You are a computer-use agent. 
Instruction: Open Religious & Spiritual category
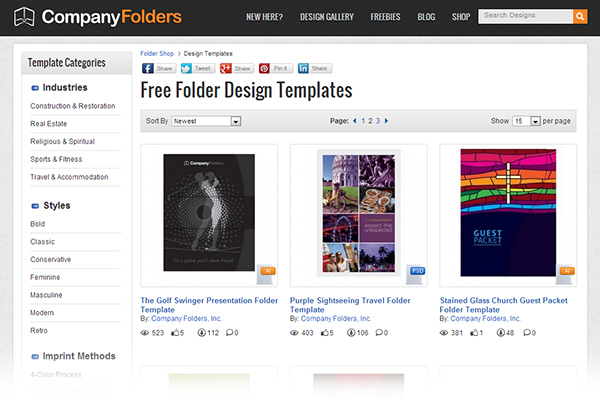(x=62, y=142)
